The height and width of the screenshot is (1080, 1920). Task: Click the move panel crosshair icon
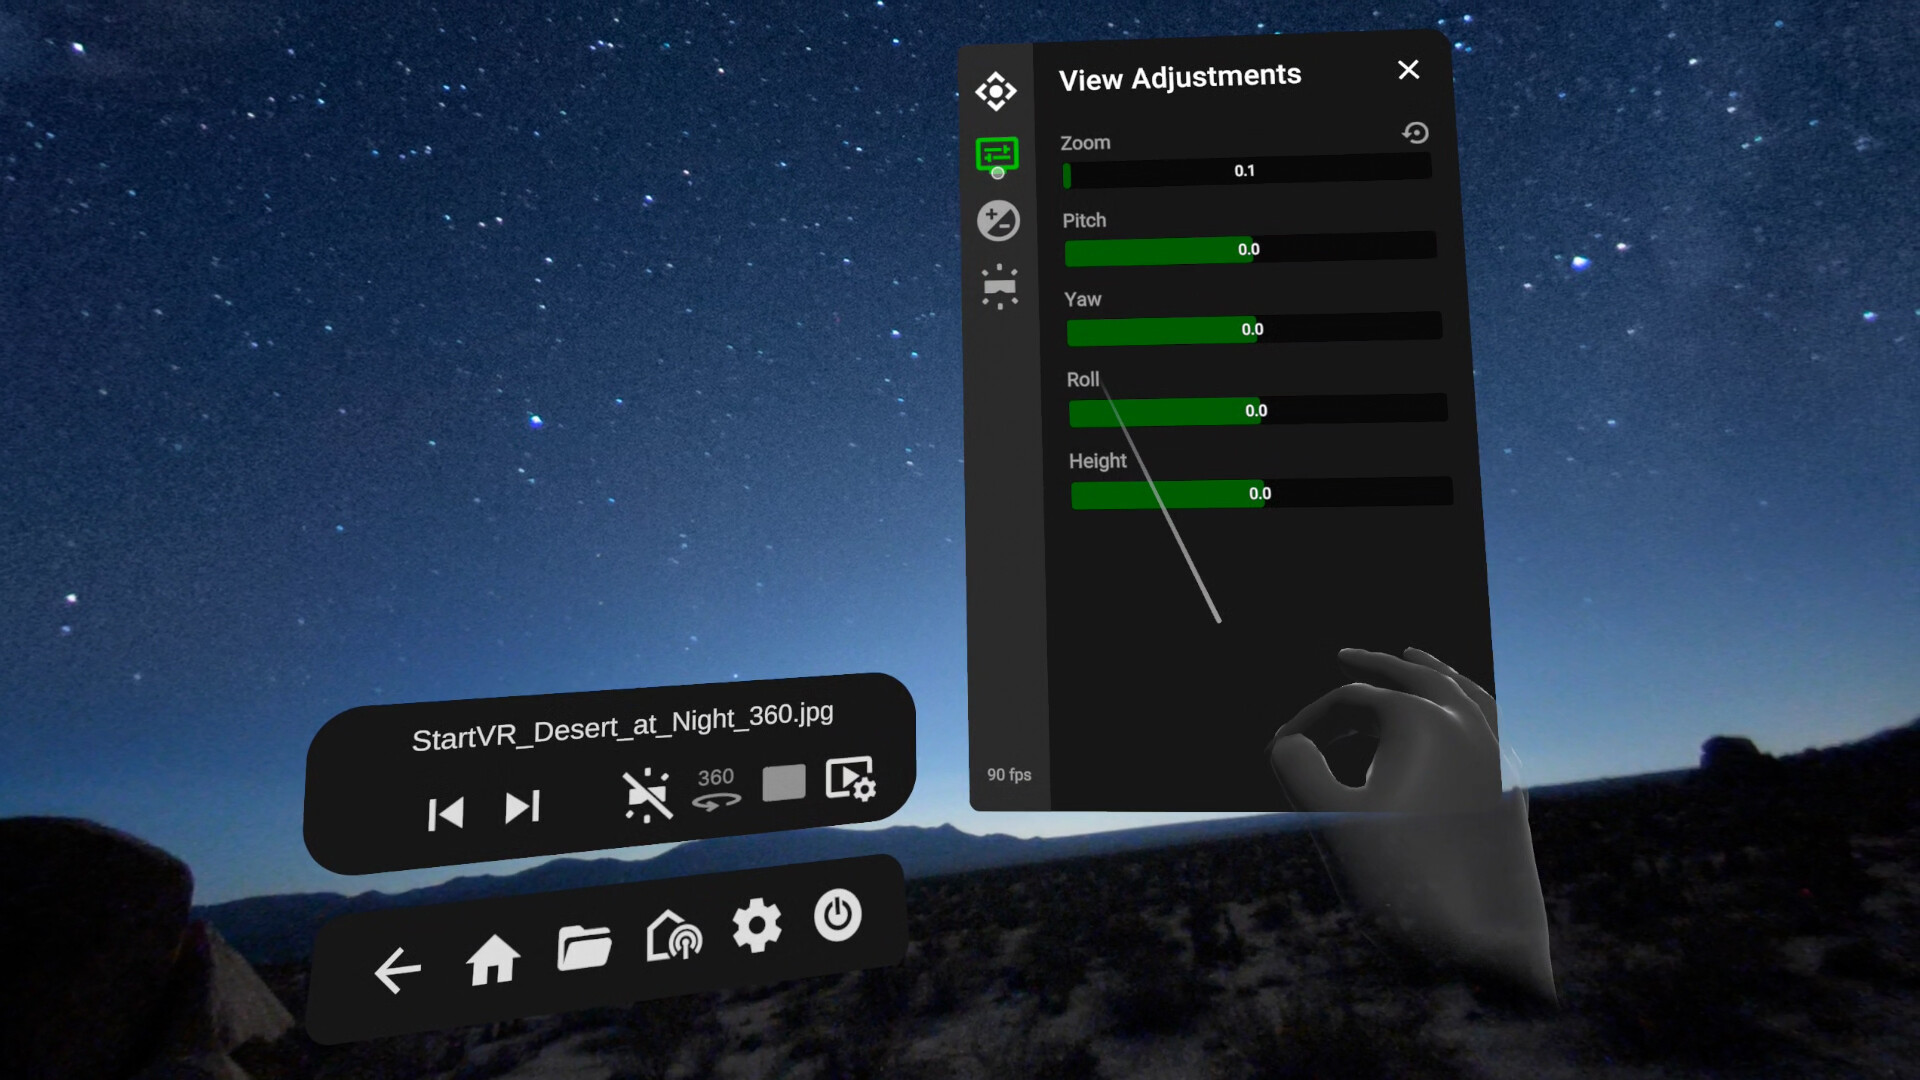click(996, 91)
